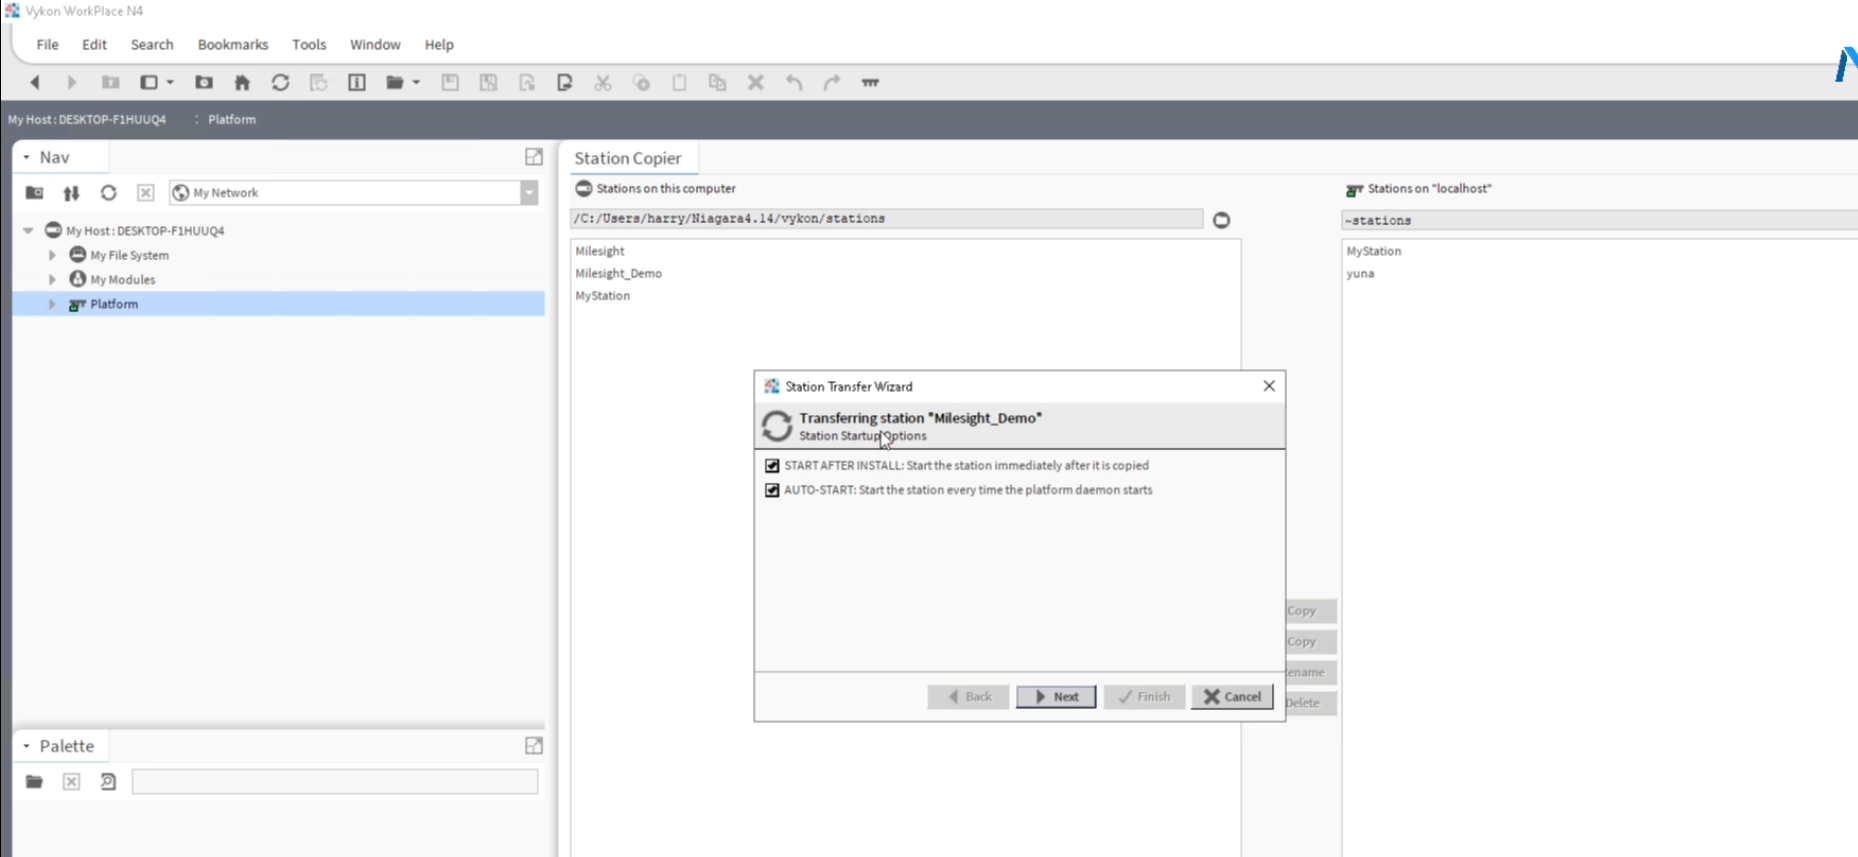This screenshot has height=857, width=1858.
Task: Click the open tree icon in Nav
Action: pos(34,193)
